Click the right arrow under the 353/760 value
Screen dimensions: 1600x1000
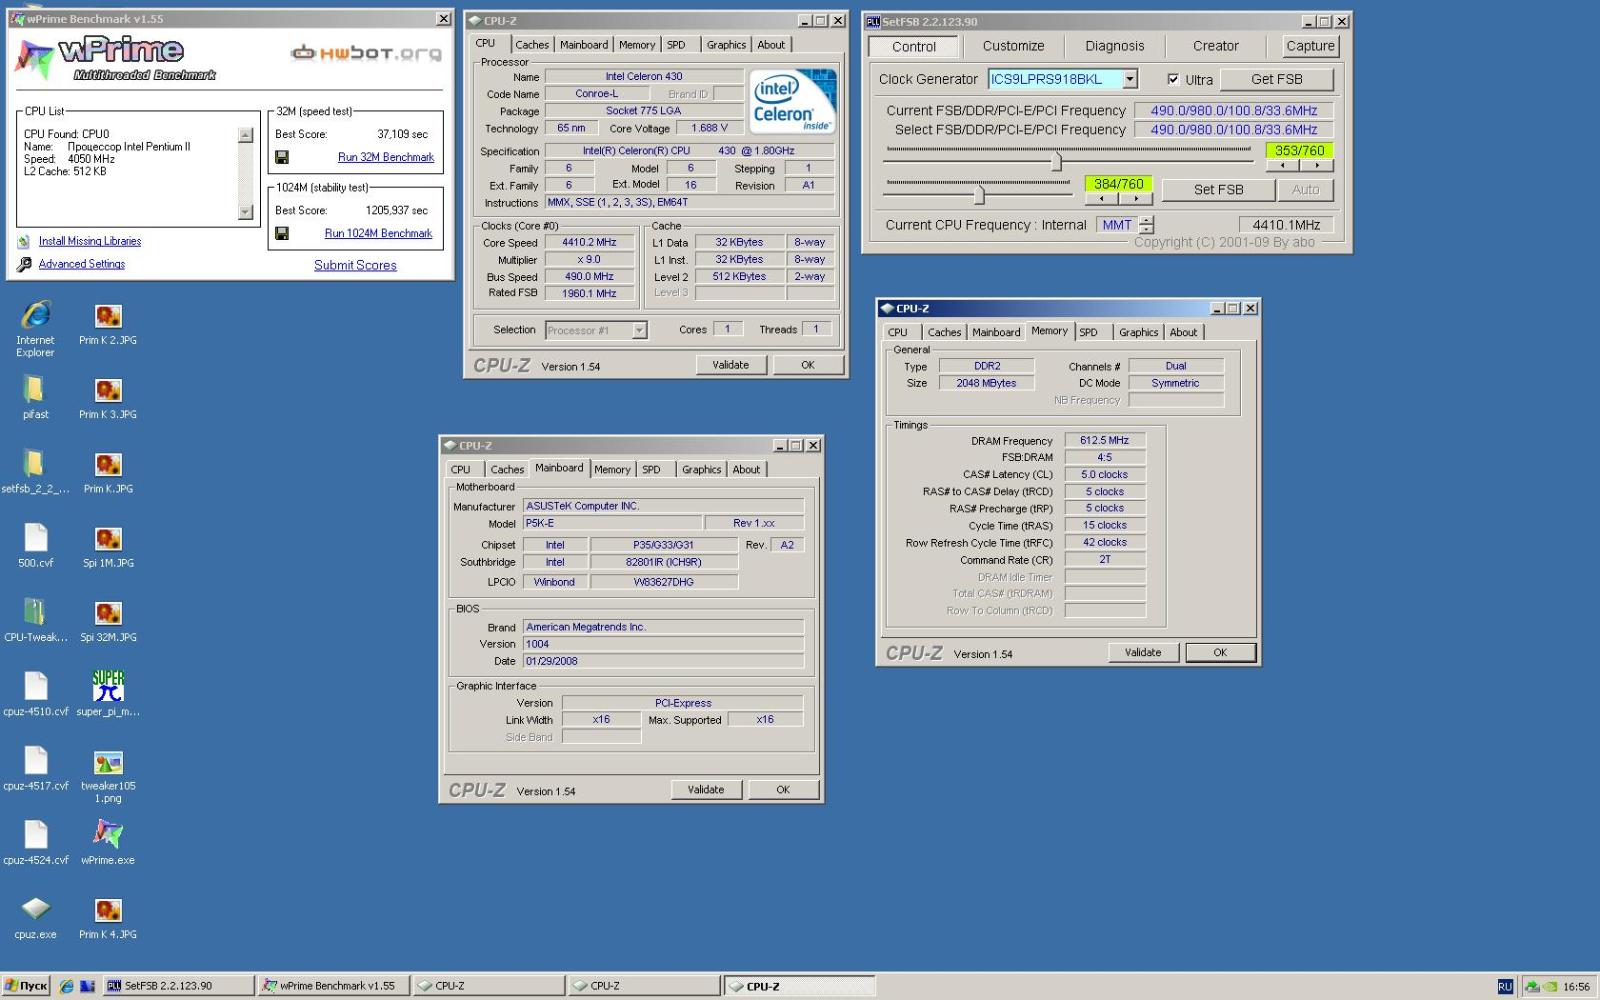(x=1317, y=165)
